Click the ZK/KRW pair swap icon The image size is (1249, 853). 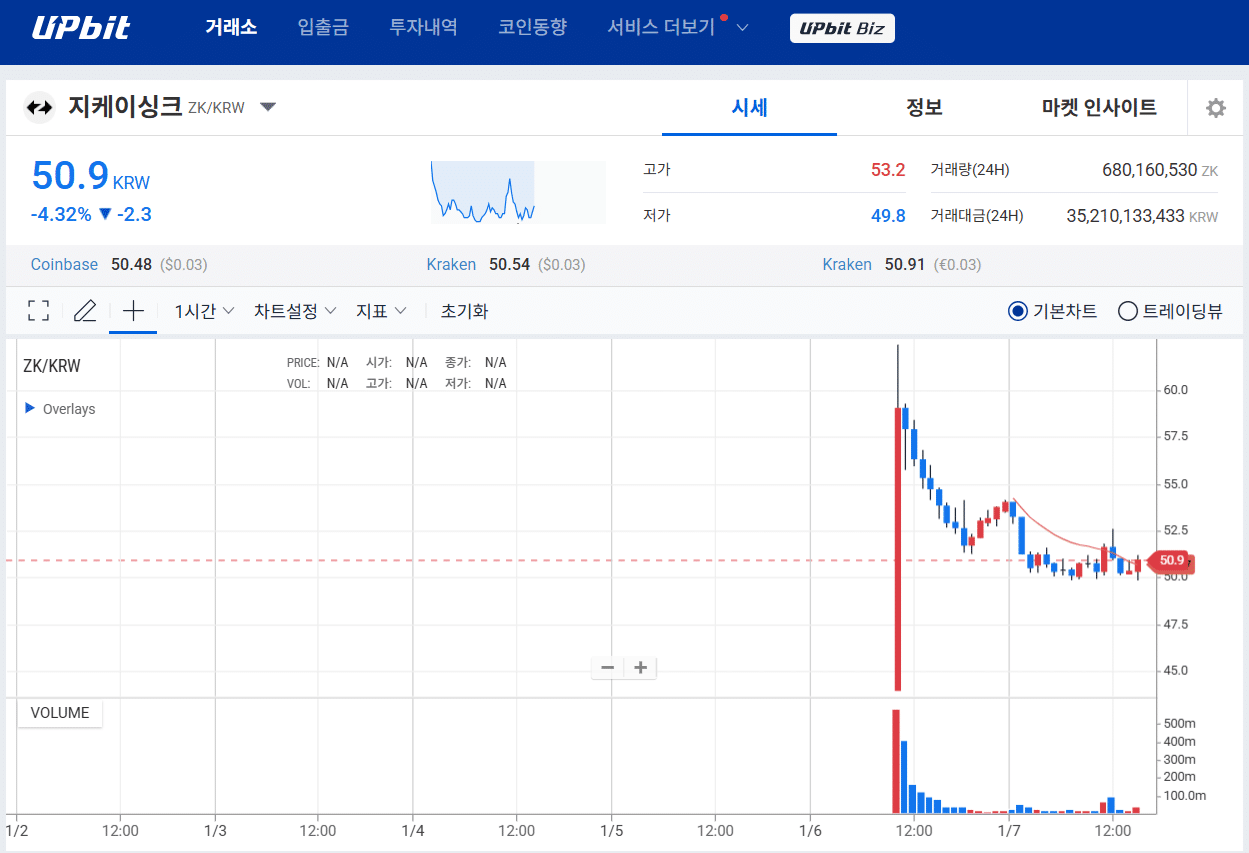(x=38, y=106)
